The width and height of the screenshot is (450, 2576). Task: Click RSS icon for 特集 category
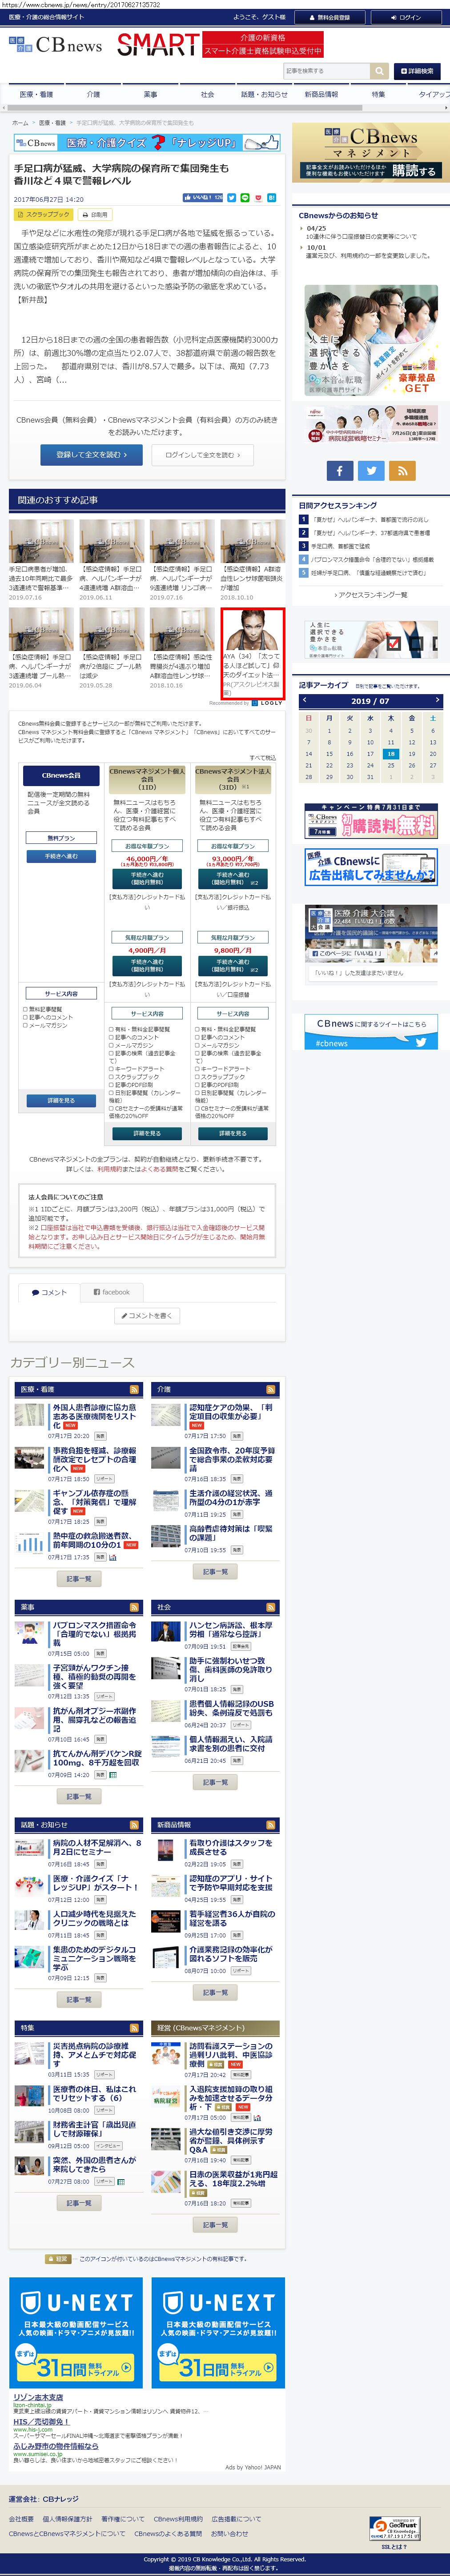(134, 2027)
